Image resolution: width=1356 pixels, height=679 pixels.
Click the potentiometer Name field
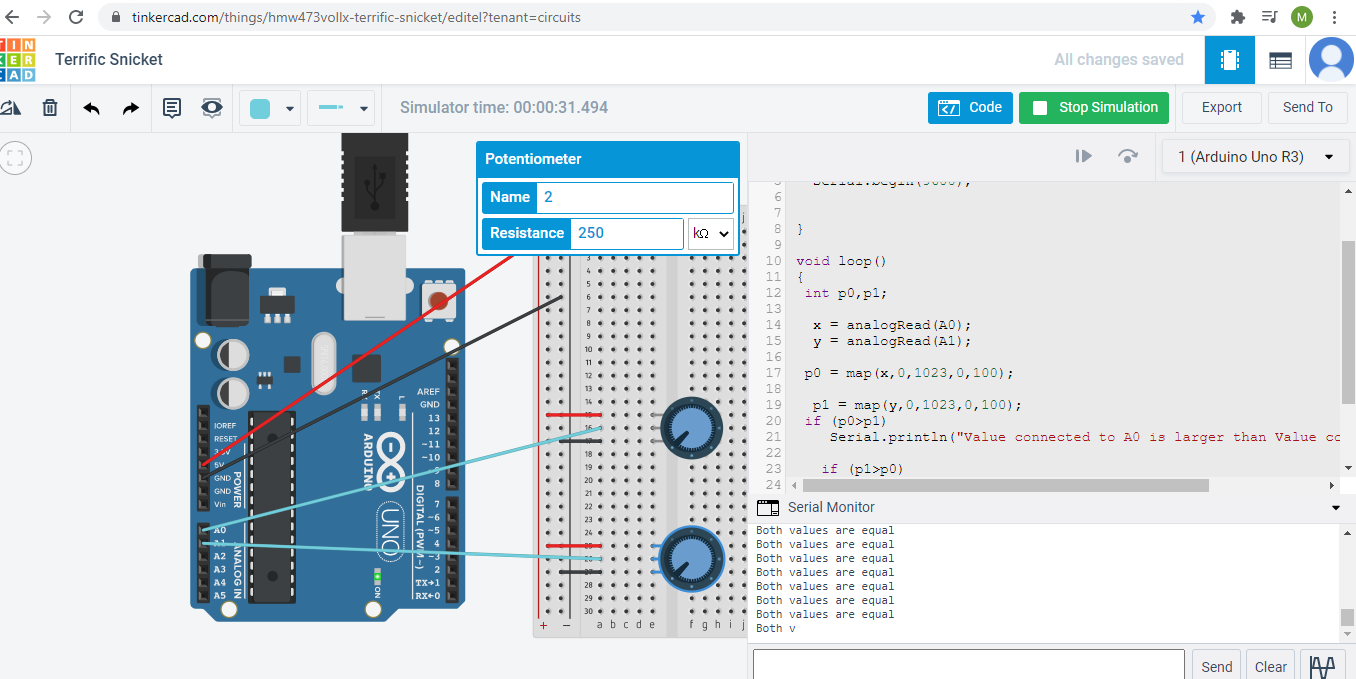(635, 197)
